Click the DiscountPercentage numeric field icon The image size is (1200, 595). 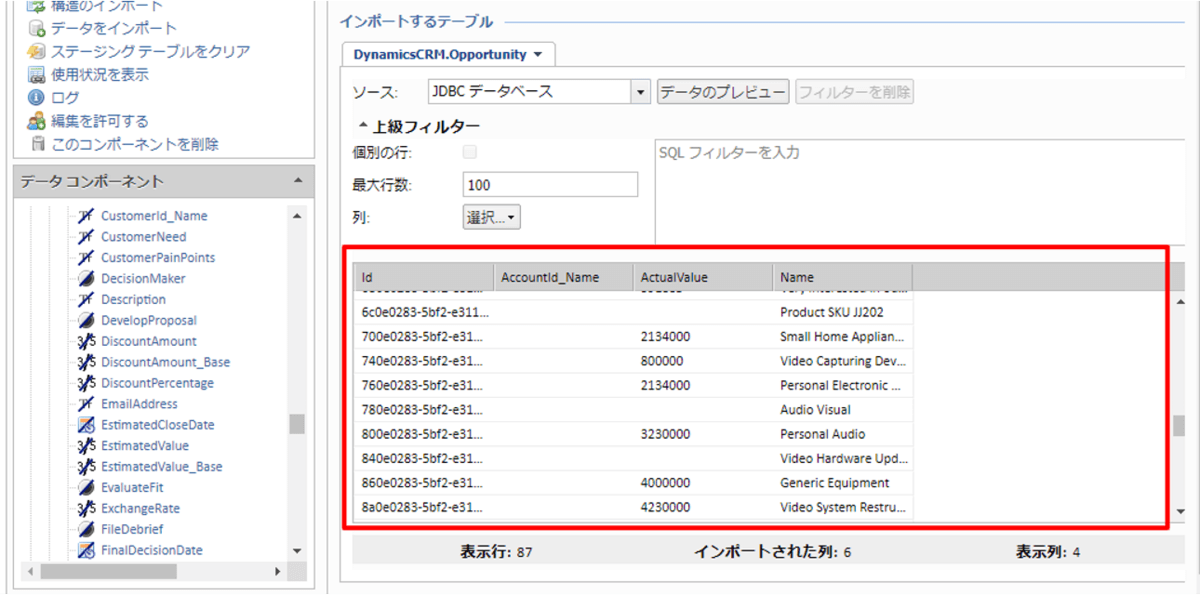pos(86,384)
